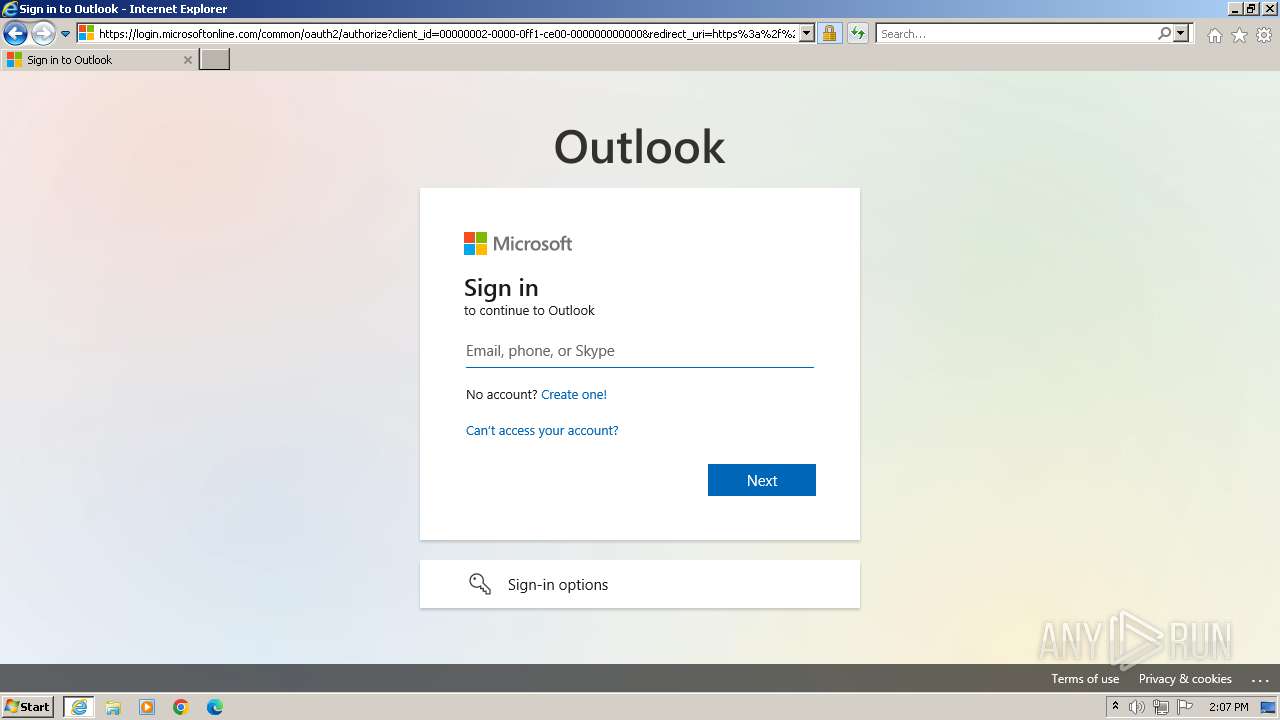Click Internet Explorer taskbar icon
Viewport: 1280px width, 720px height.
point(79,707)
